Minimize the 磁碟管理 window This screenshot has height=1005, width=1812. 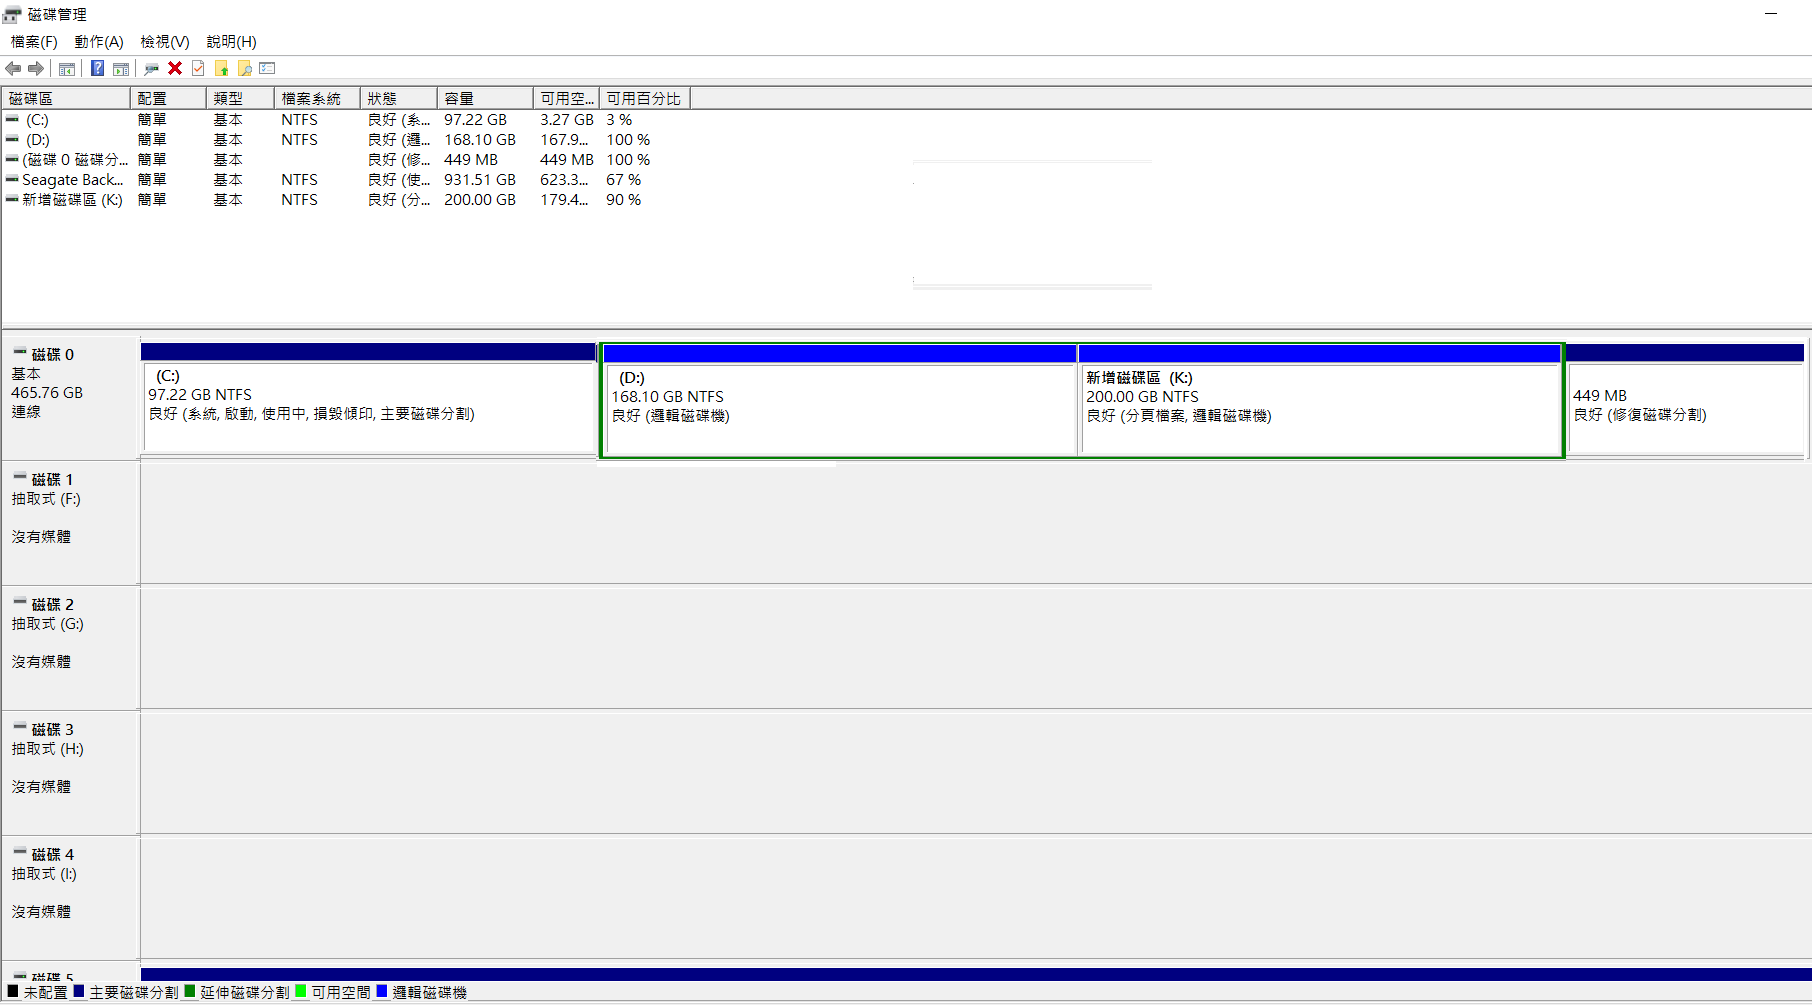[1771, 14]
